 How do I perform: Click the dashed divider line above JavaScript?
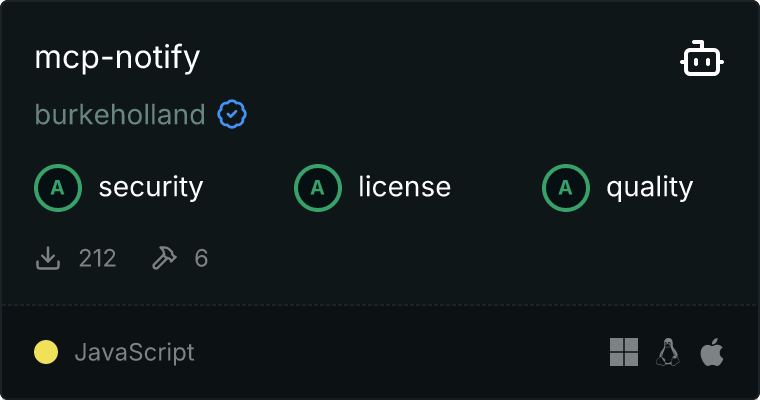click(x=380, y=305)
